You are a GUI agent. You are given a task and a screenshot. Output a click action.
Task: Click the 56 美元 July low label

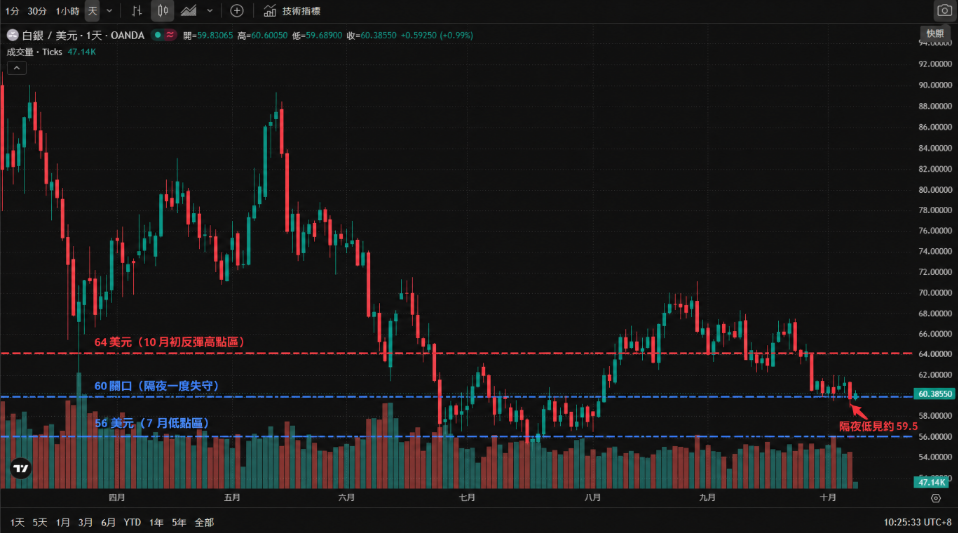(x=153, y=423)
